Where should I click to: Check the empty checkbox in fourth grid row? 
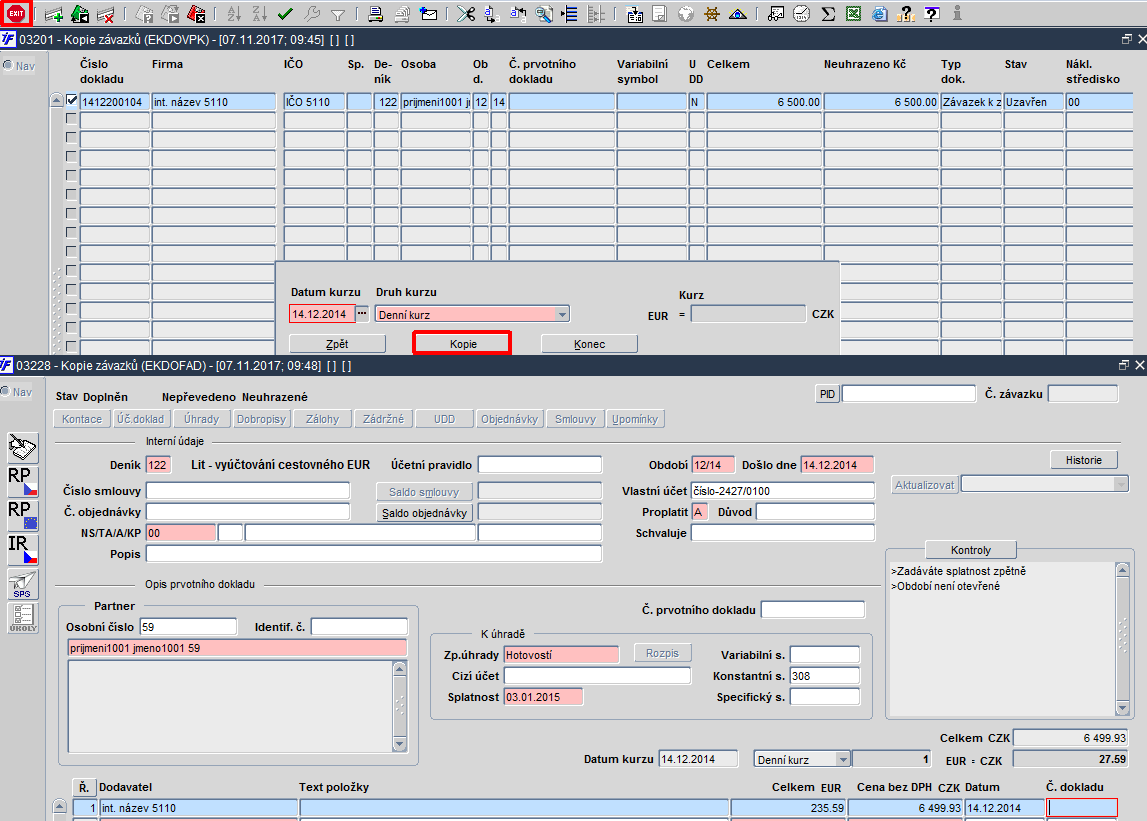click(x=71, y=156)
